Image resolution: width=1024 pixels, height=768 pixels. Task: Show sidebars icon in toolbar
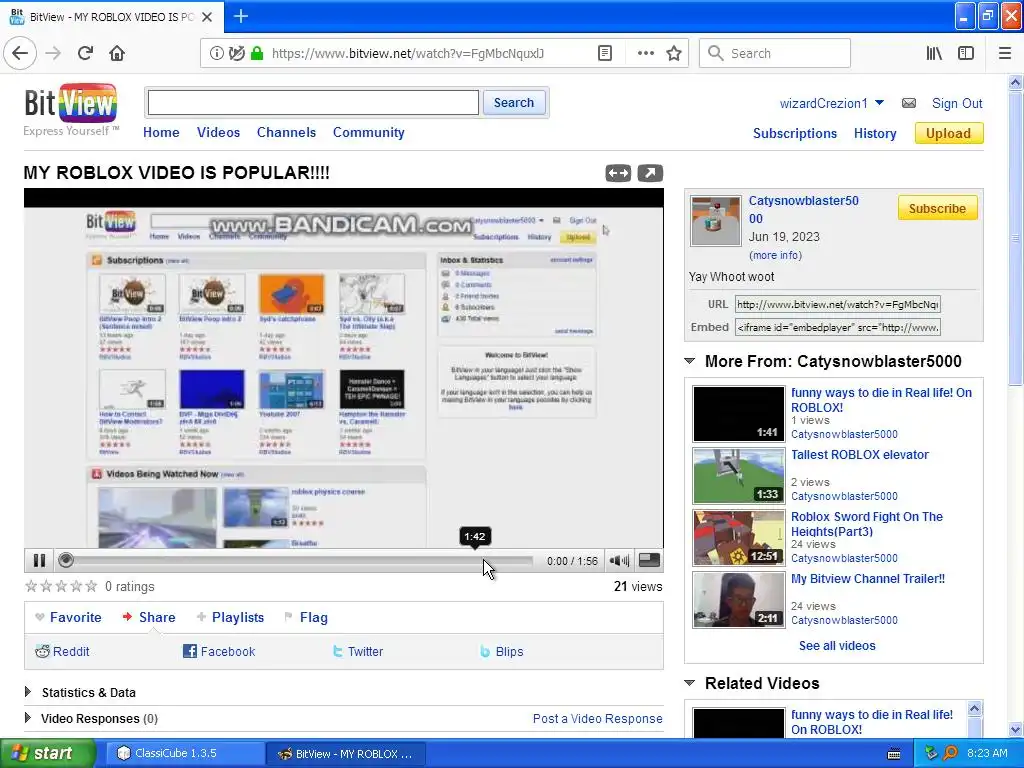(966, 53)
